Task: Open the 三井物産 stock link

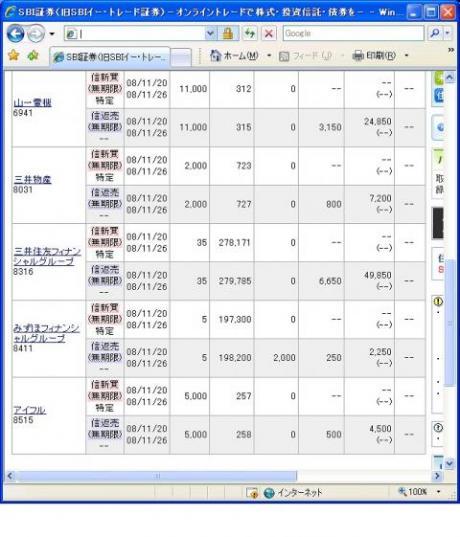Action: pos(33,179)
